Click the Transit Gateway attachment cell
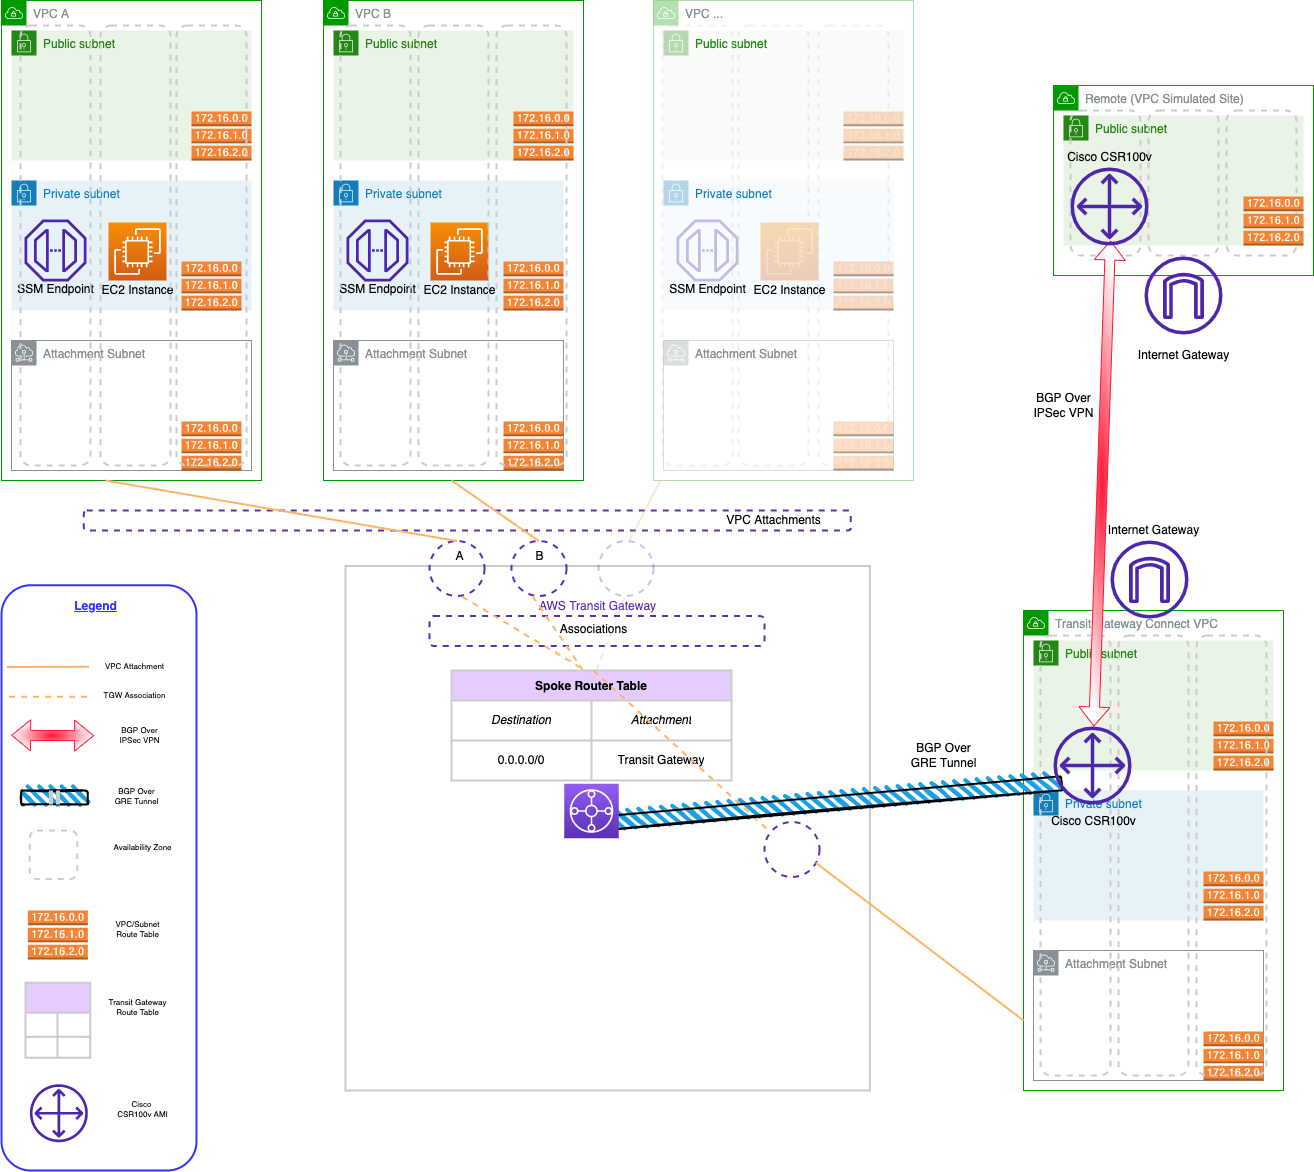Image resolution: width=1314 pixels, height=1172 pixels. [x=661, y=760]
